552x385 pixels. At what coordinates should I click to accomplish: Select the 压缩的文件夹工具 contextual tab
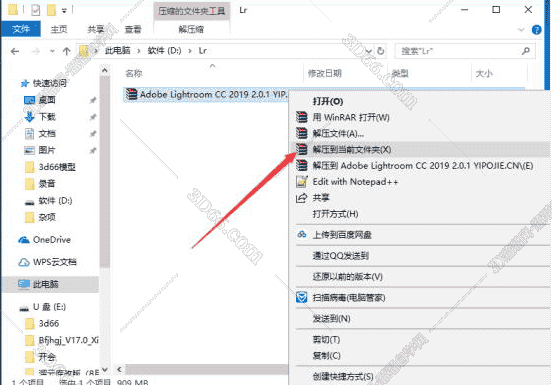[192, 11]
